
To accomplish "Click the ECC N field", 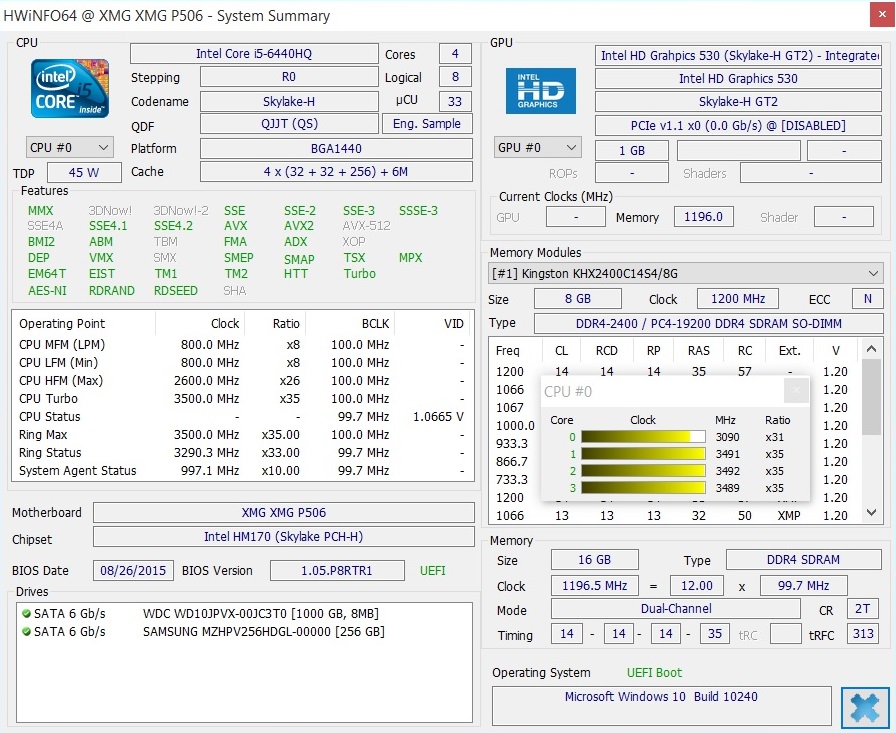I will click(867, 298).
